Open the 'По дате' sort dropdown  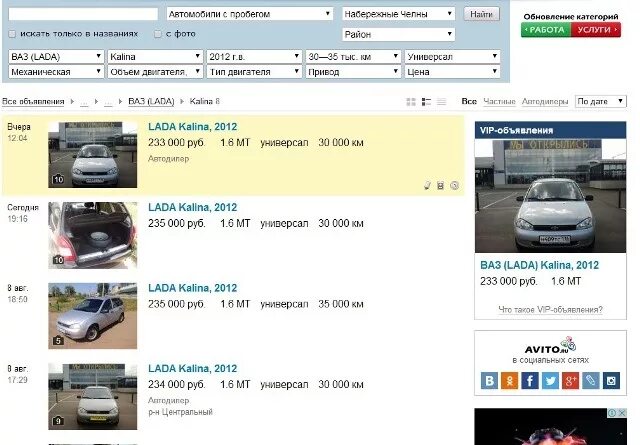[x=600, y=101]
